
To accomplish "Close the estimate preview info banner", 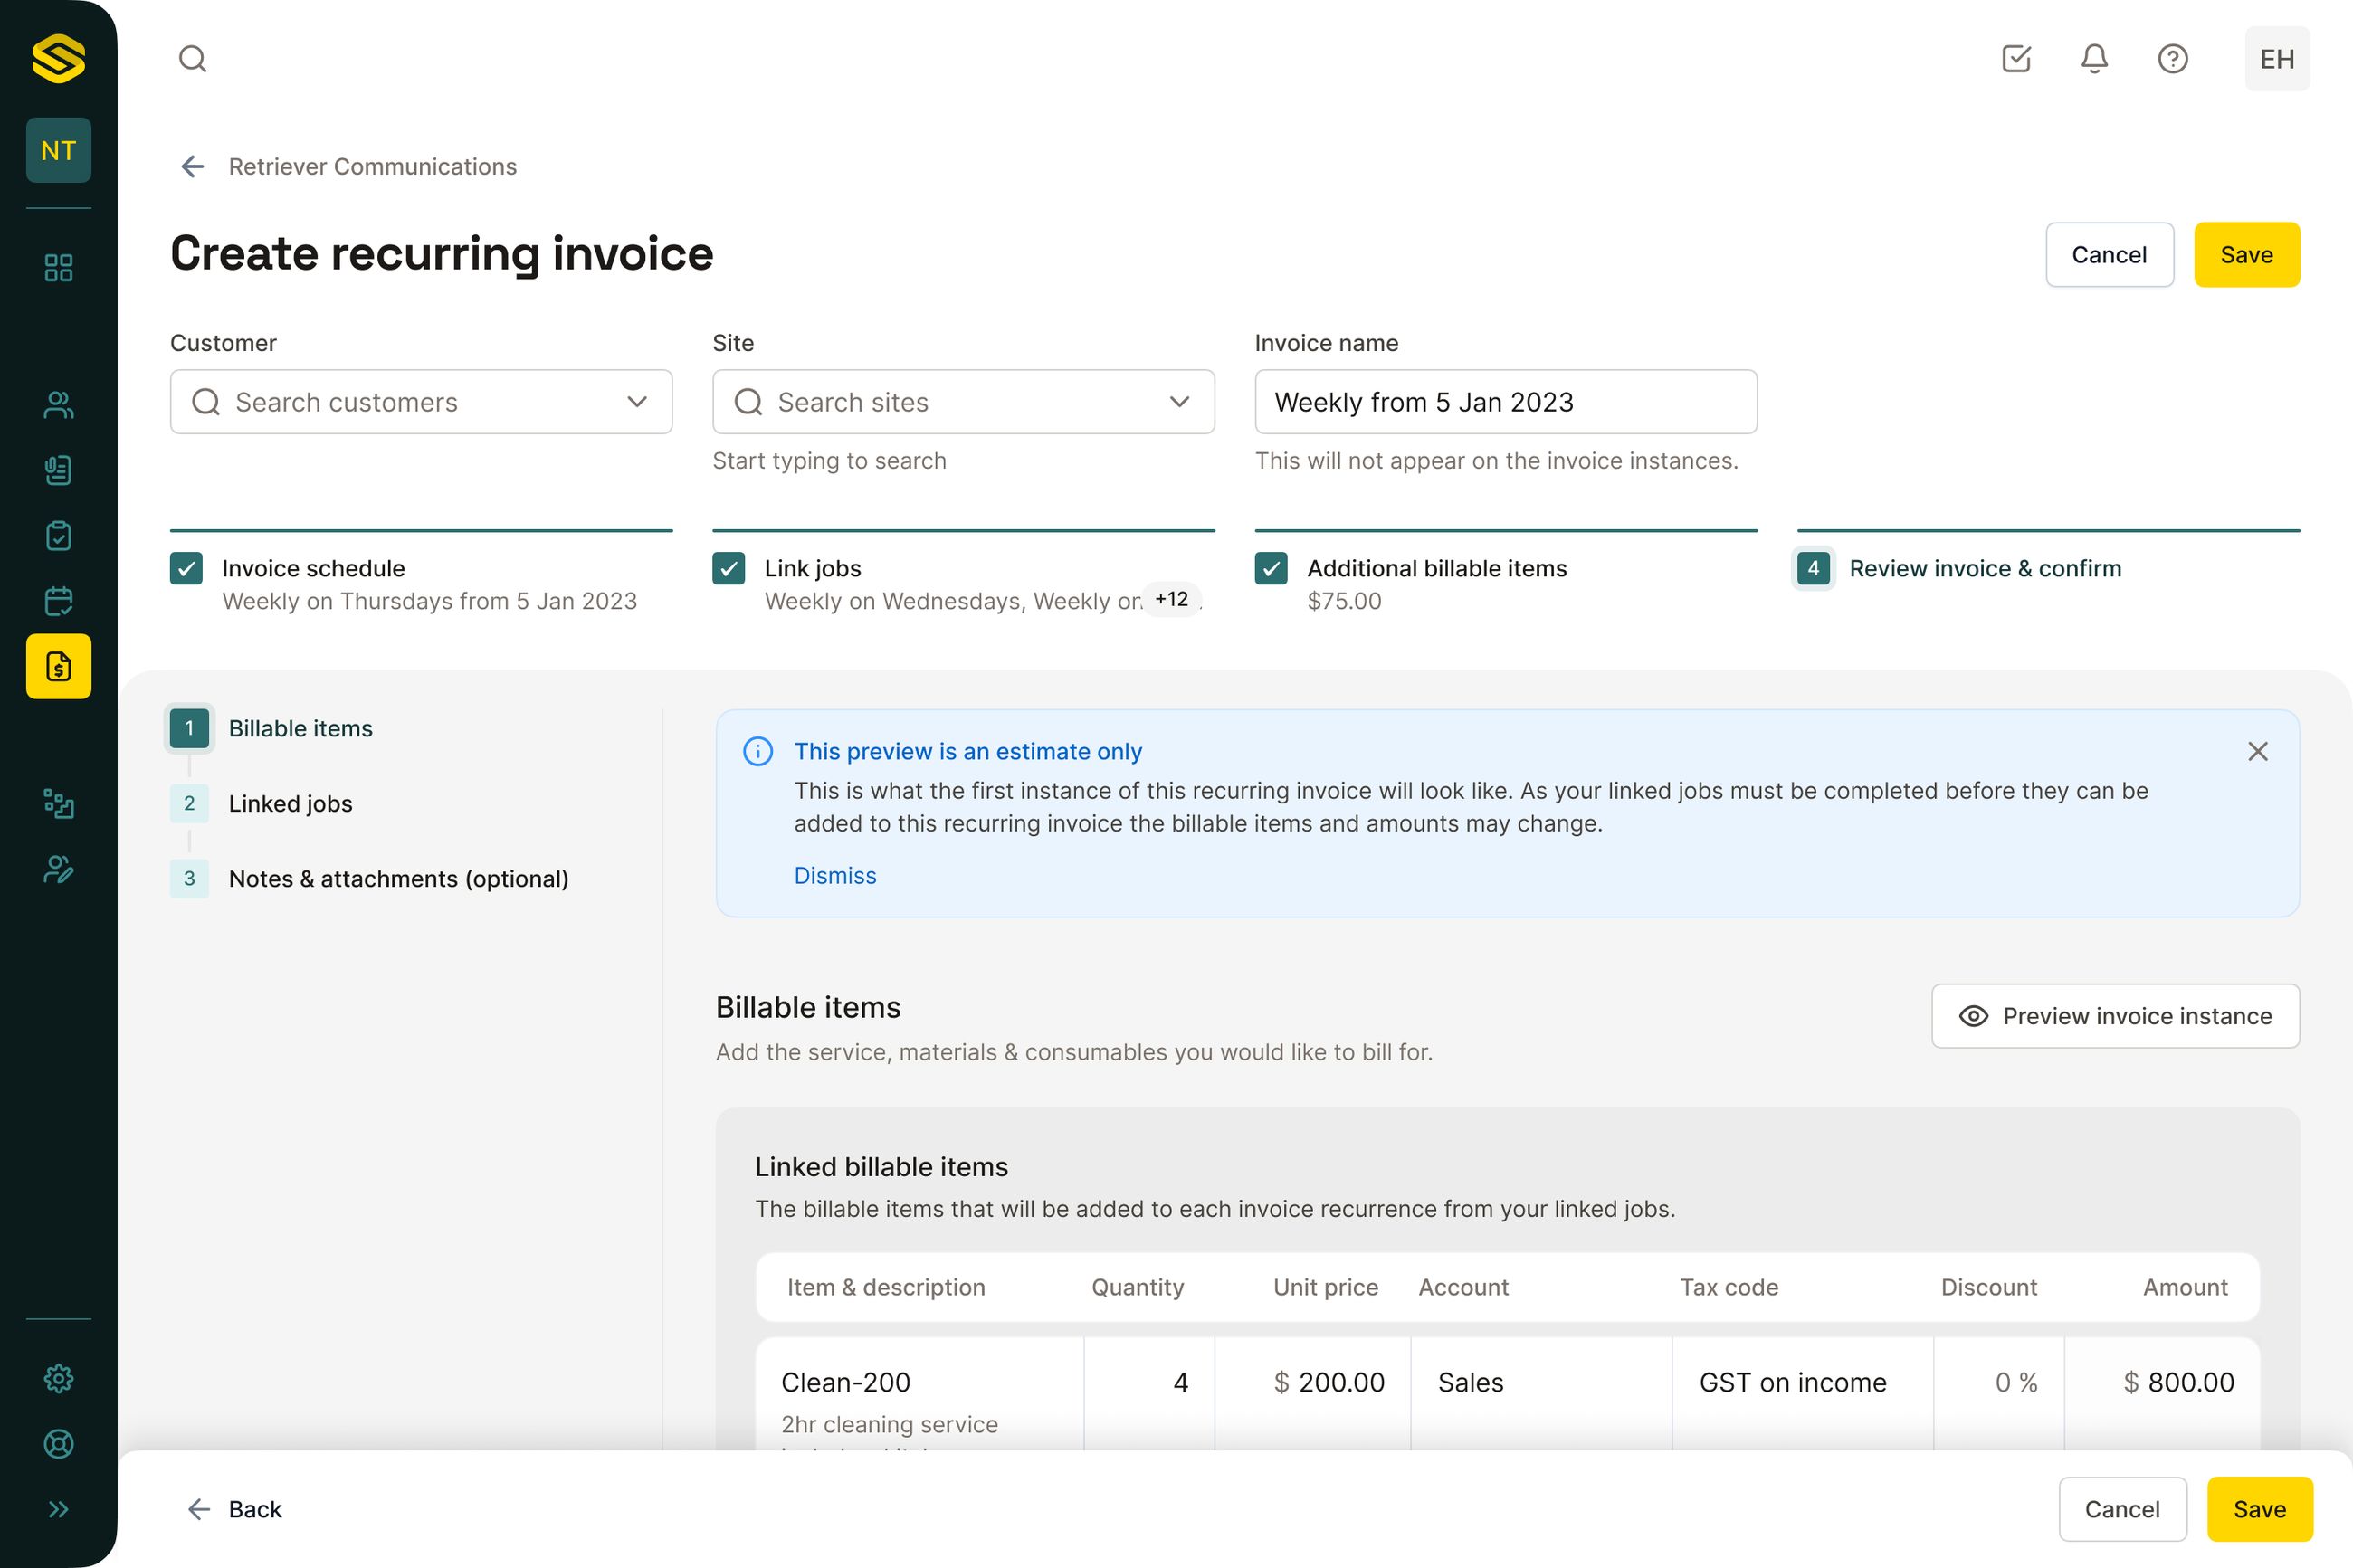I will (x=2257, y=752).
